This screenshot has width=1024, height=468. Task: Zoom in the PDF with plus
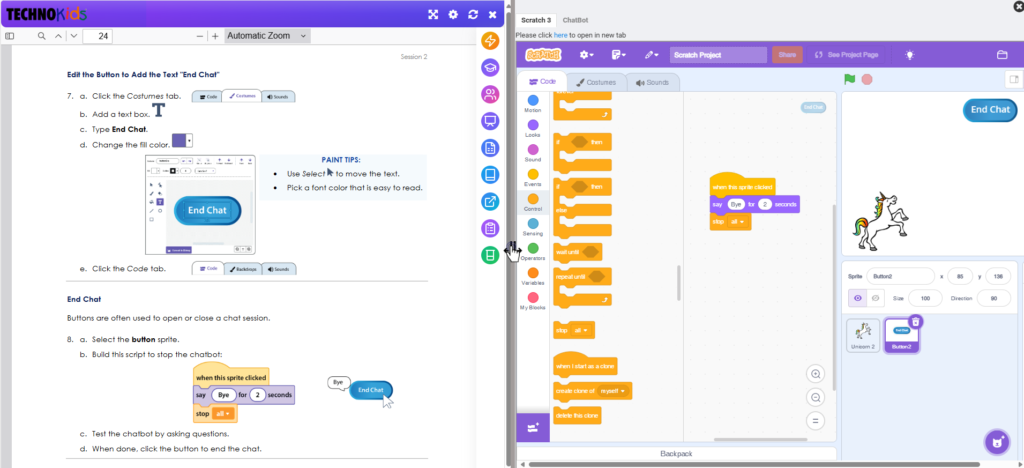[x=215, y=37]
